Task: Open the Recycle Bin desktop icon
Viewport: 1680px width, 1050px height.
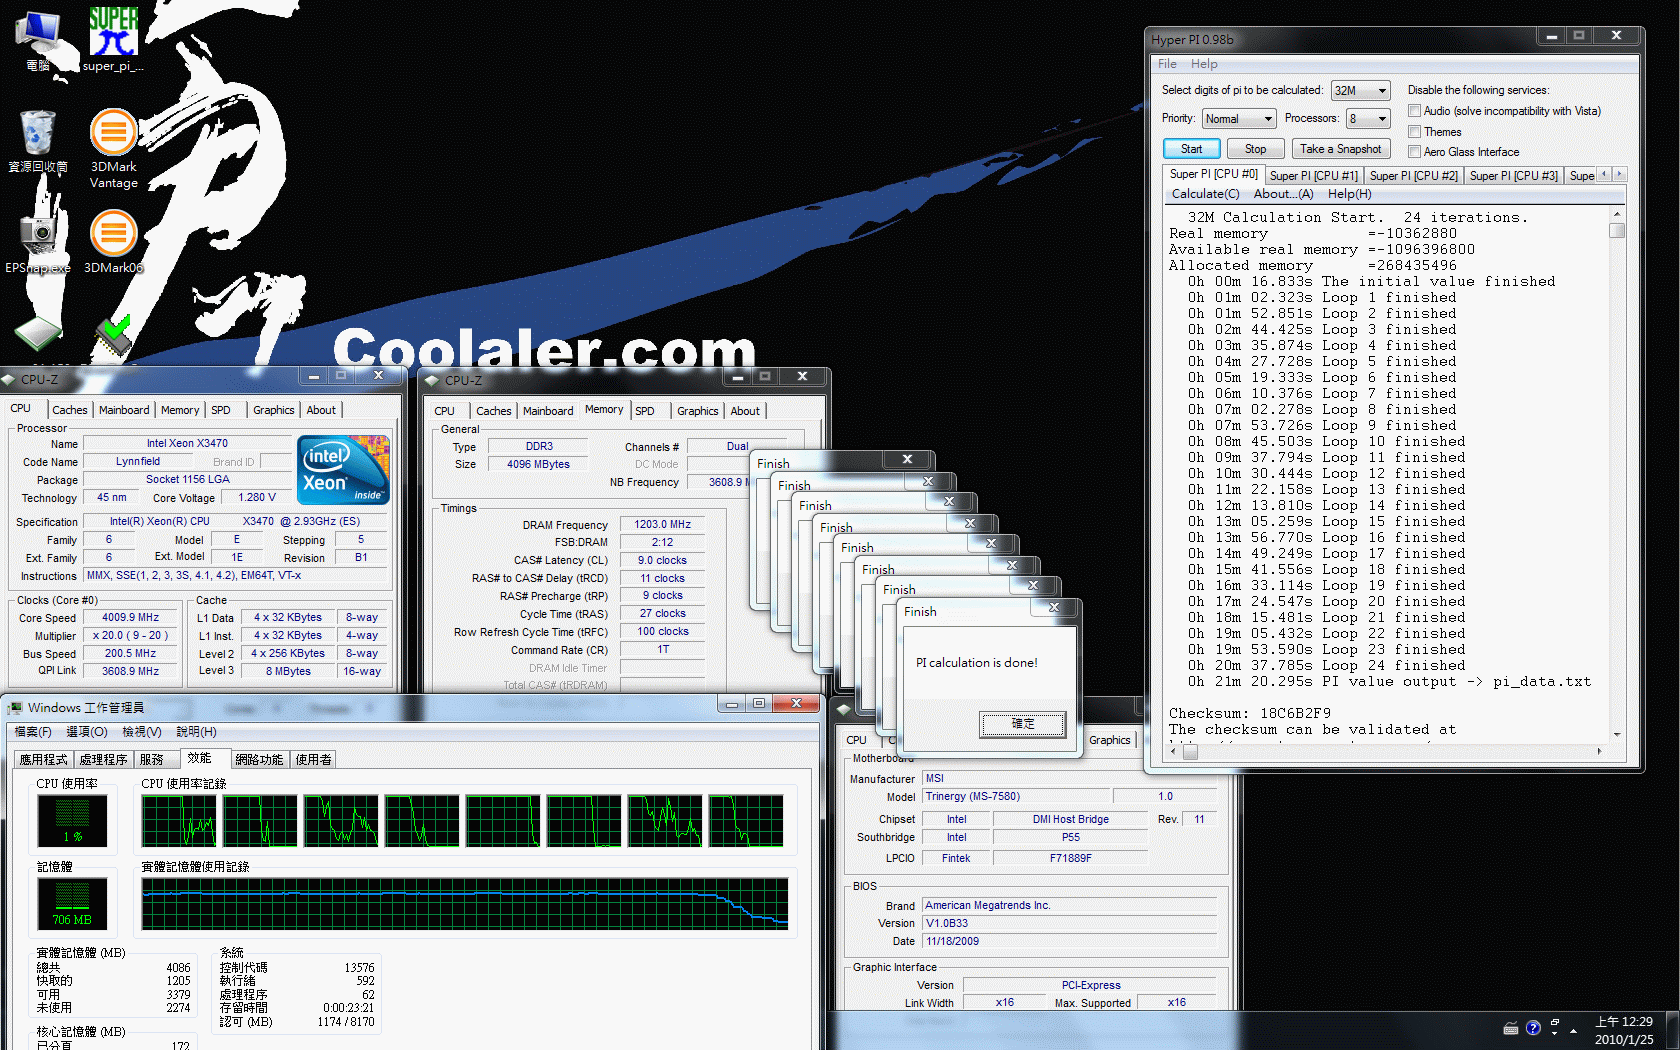Action: (x=38, y=140)
